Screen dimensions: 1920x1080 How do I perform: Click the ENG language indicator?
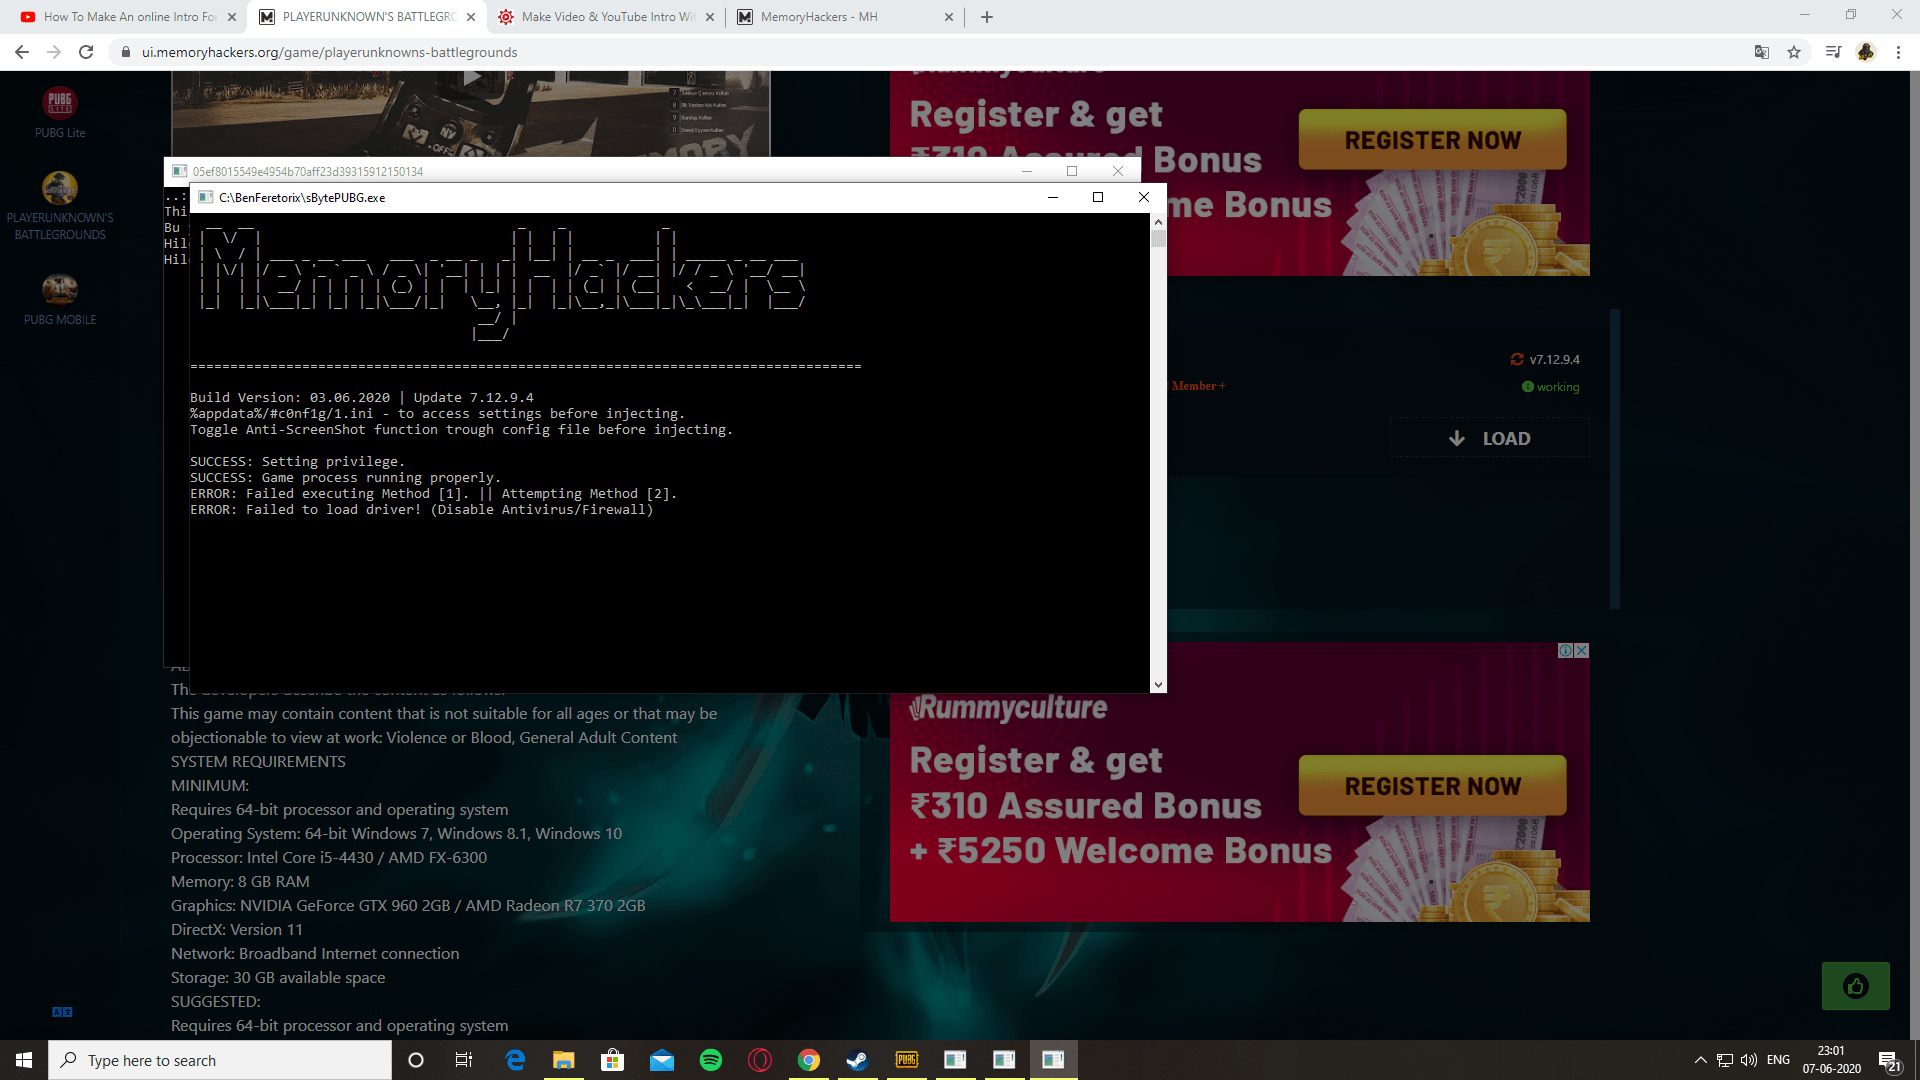(1778, 1060)
